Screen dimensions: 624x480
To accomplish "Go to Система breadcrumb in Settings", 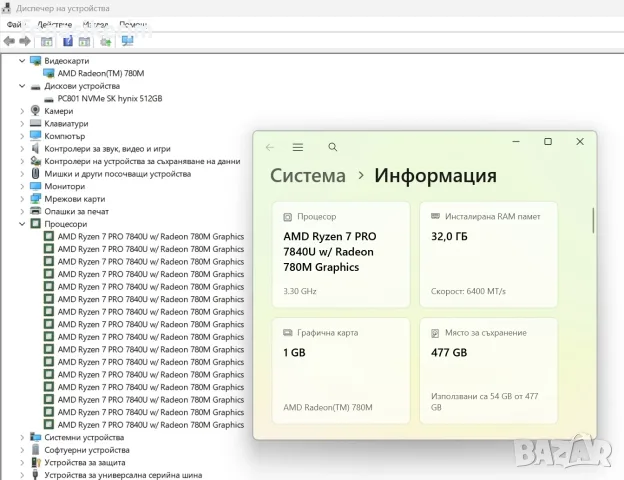I will [308, 176].
